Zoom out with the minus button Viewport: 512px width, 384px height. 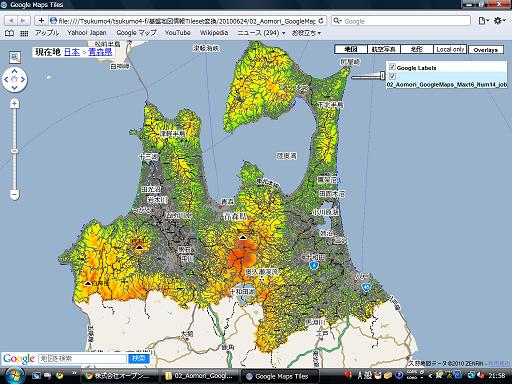pyautogui.click(x=14, y=194)
